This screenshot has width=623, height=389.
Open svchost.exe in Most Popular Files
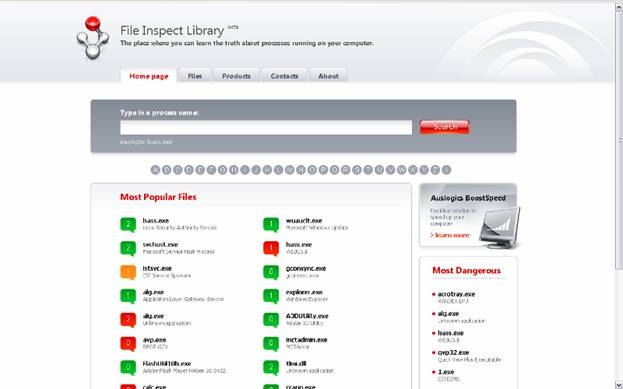click(x=160, y=245)
